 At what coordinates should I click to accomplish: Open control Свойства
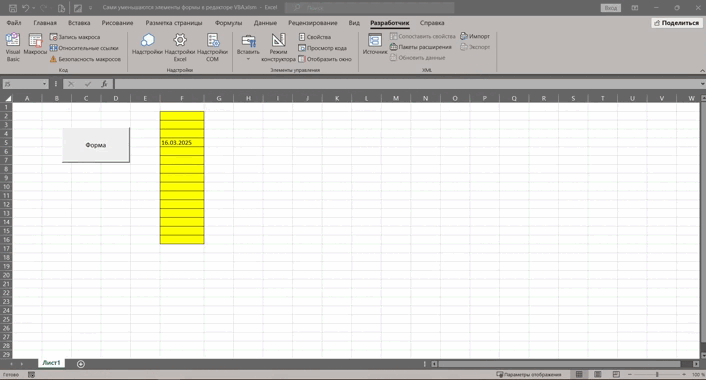point(315,37)
